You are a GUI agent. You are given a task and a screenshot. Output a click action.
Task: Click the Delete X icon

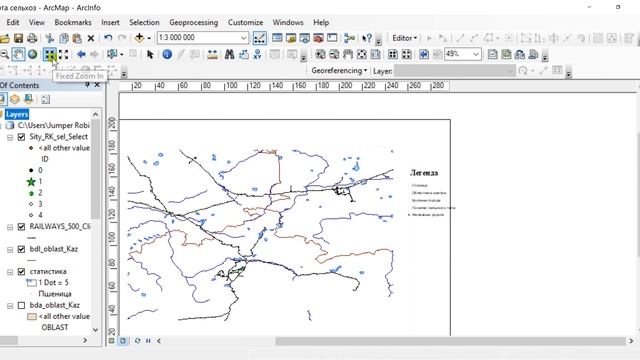tap(91, 38)
